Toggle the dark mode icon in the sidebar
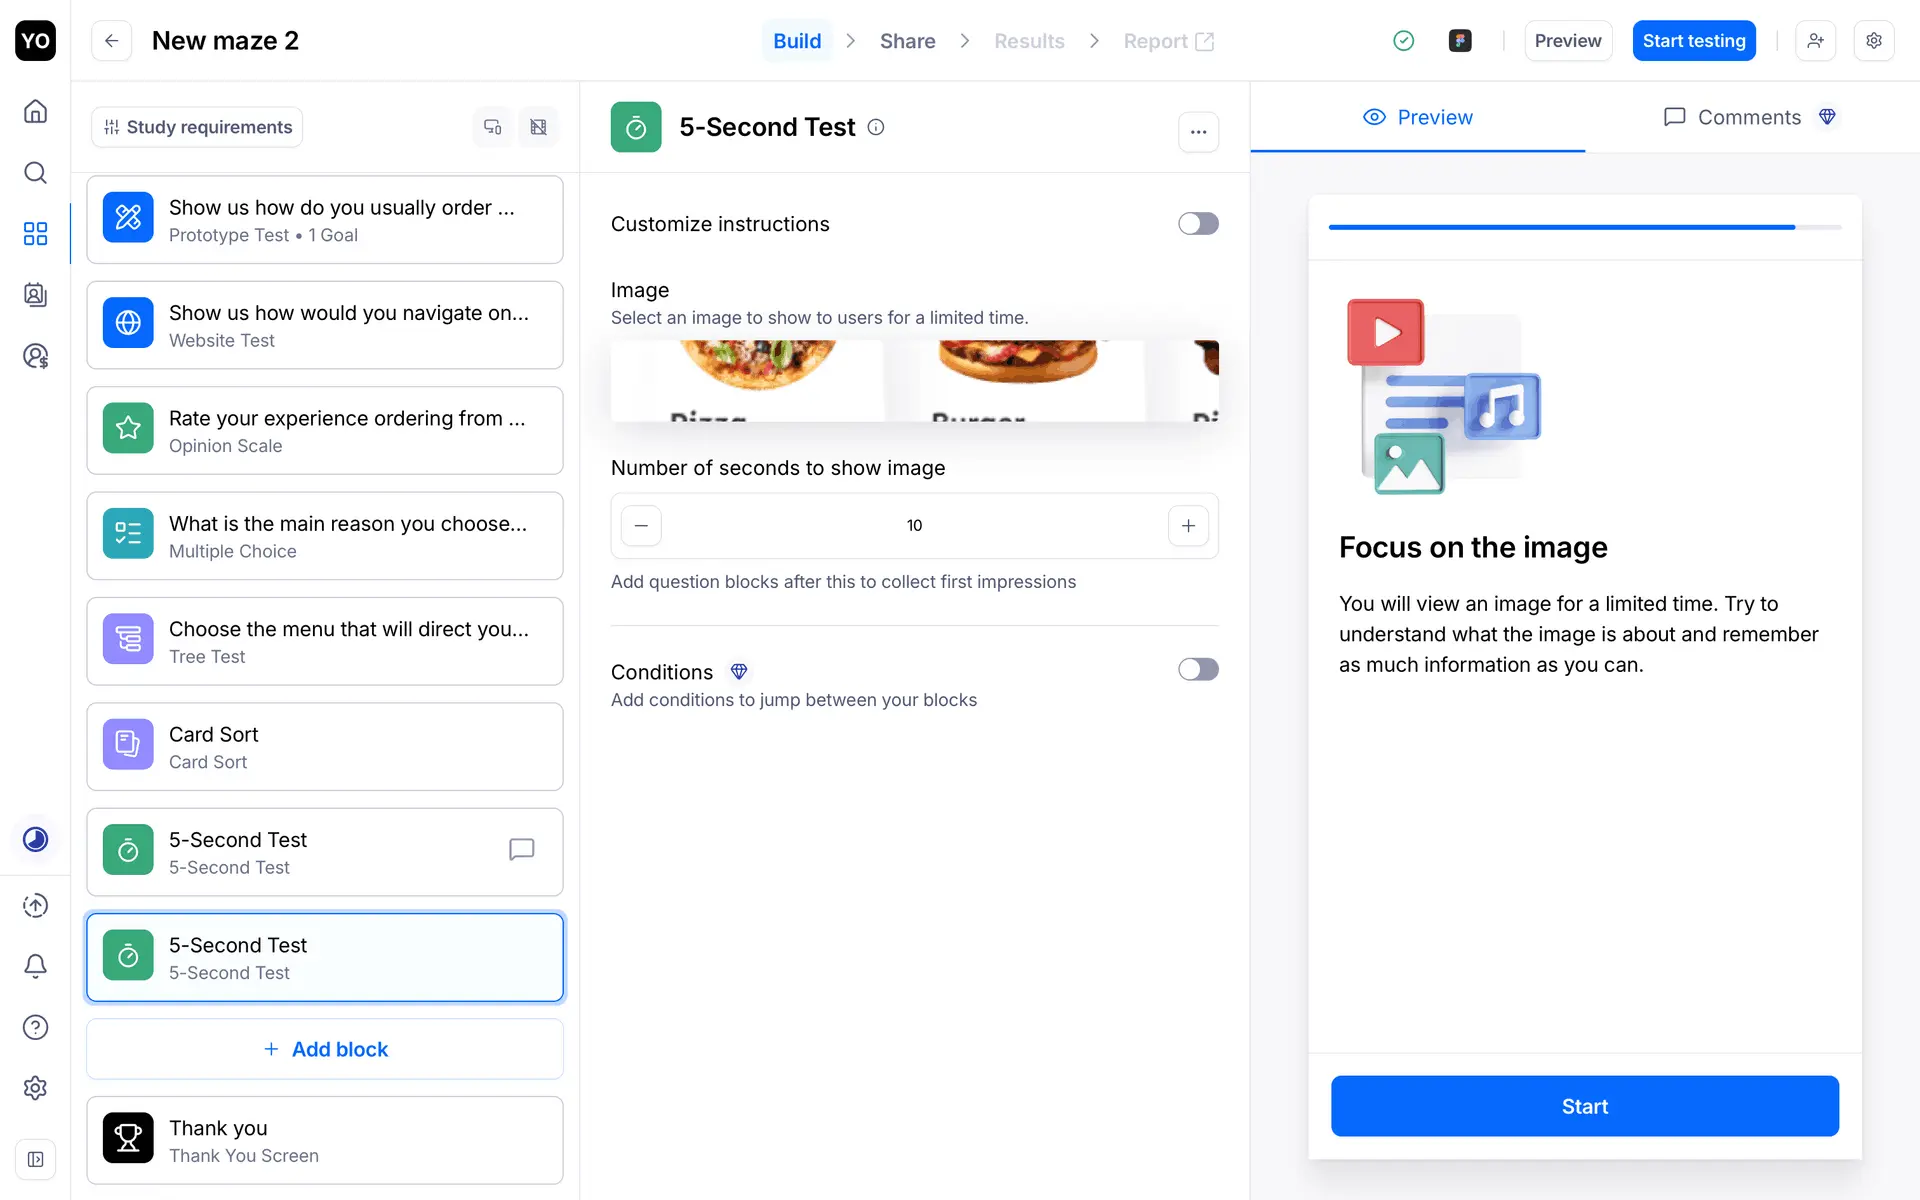1920x1200 pixels. [x=35, y=839]
